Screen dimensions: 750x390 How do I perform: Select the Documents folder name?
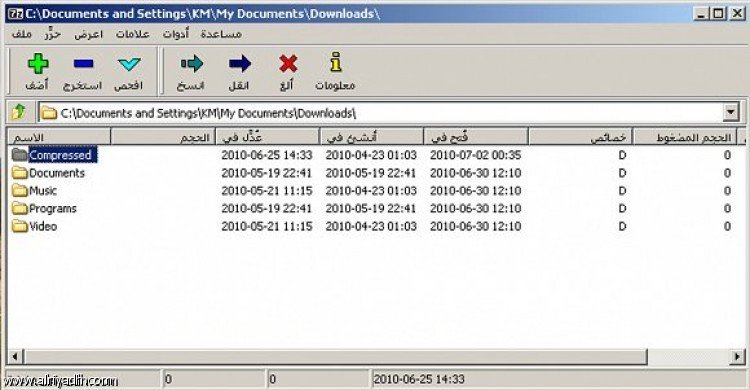[x=57, y=173]
